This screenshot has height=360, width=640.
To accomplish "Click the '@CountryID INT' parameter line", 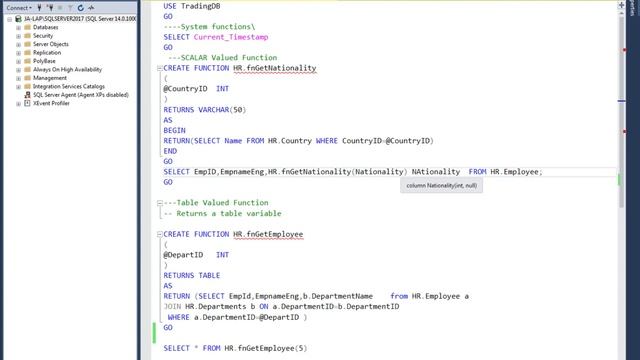I will point(196,89).
